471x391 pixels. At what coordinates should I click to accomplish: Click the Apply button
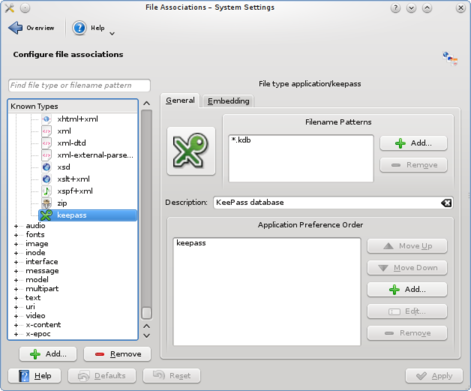(x=434, y=376)
